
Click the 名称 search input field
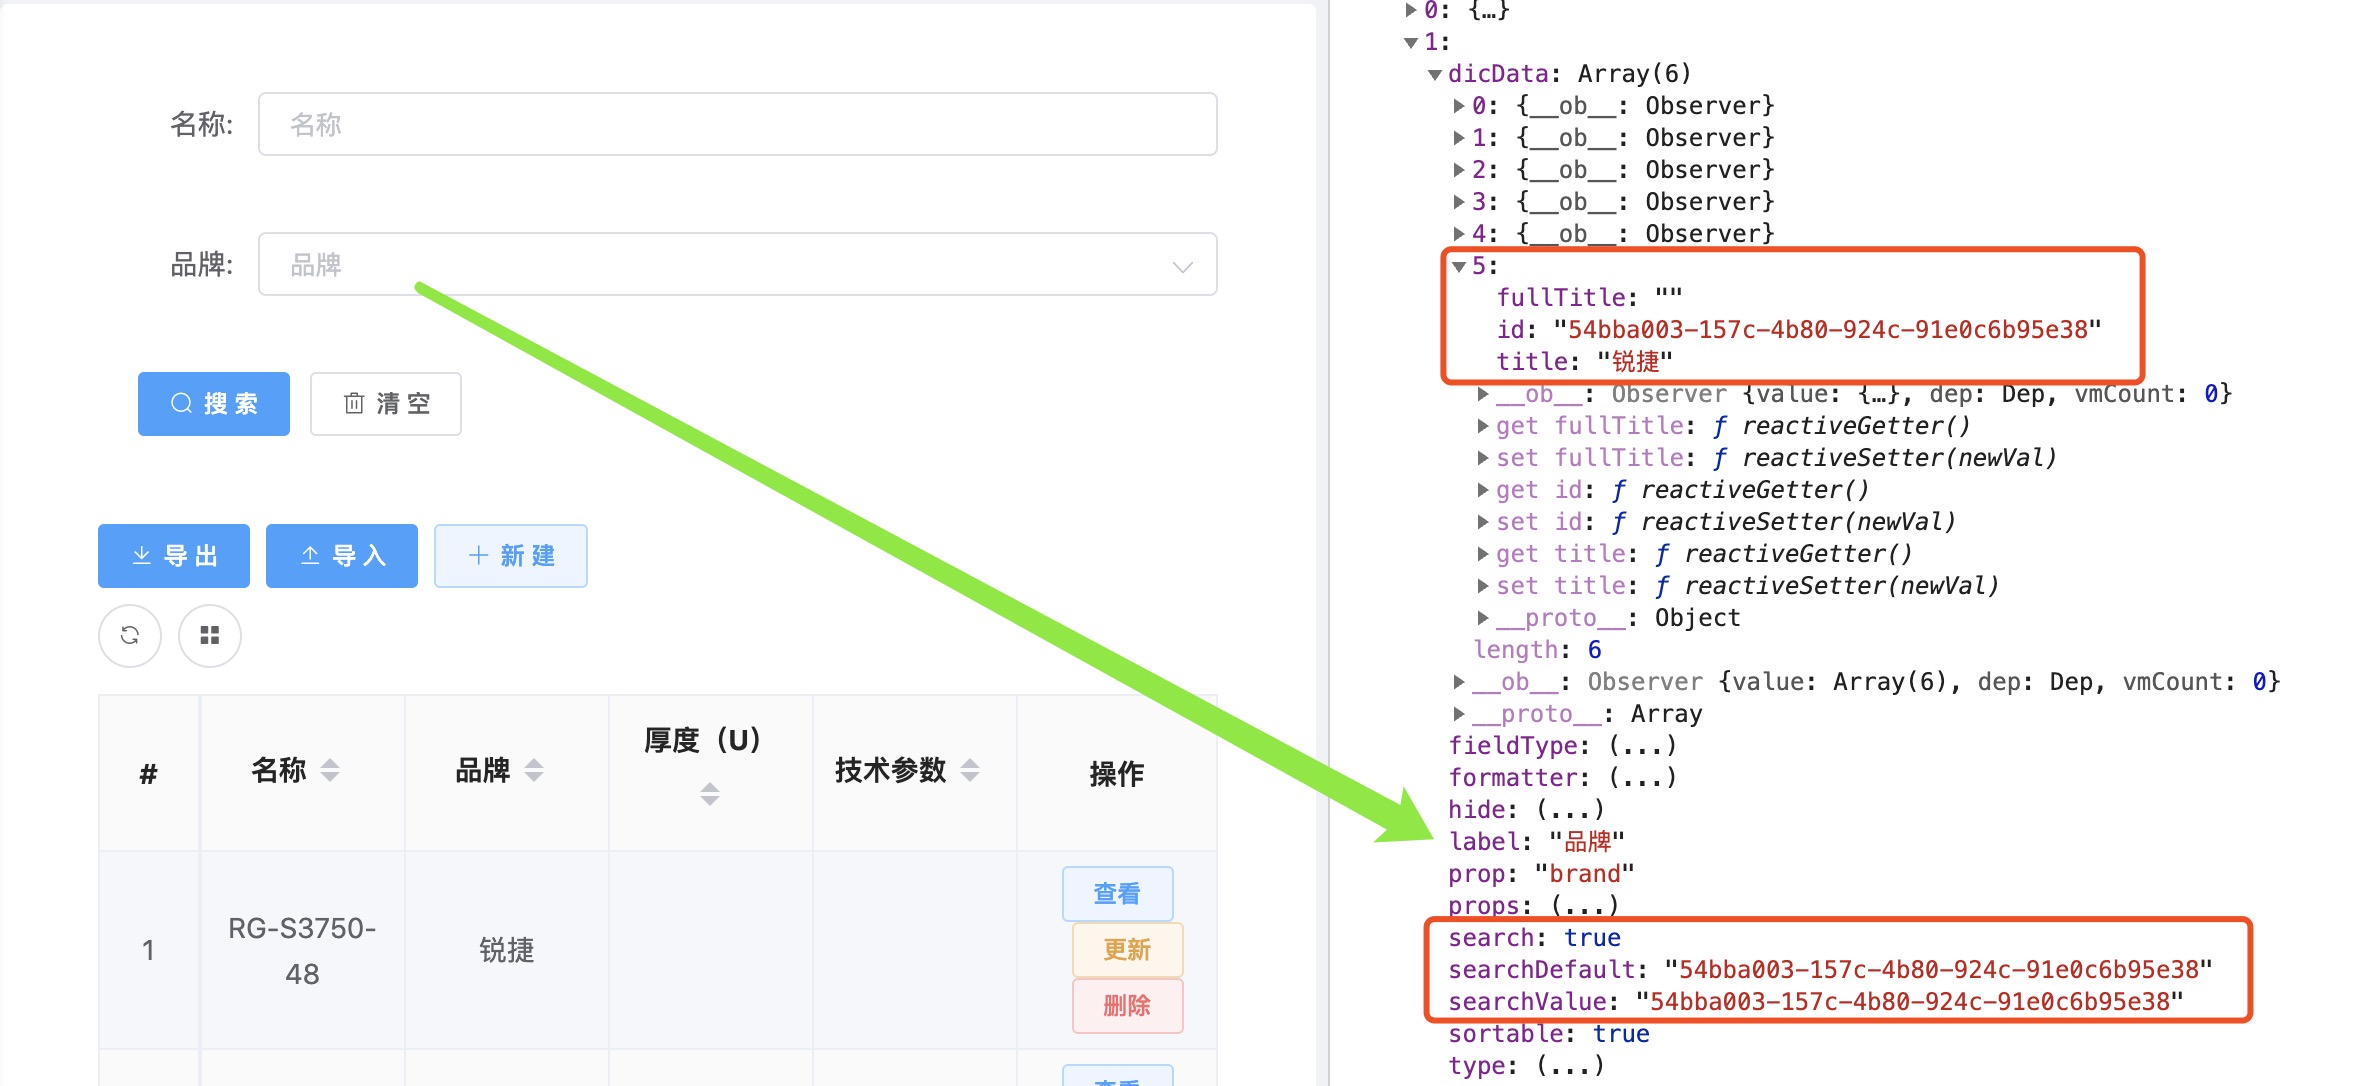pos(737,124)
